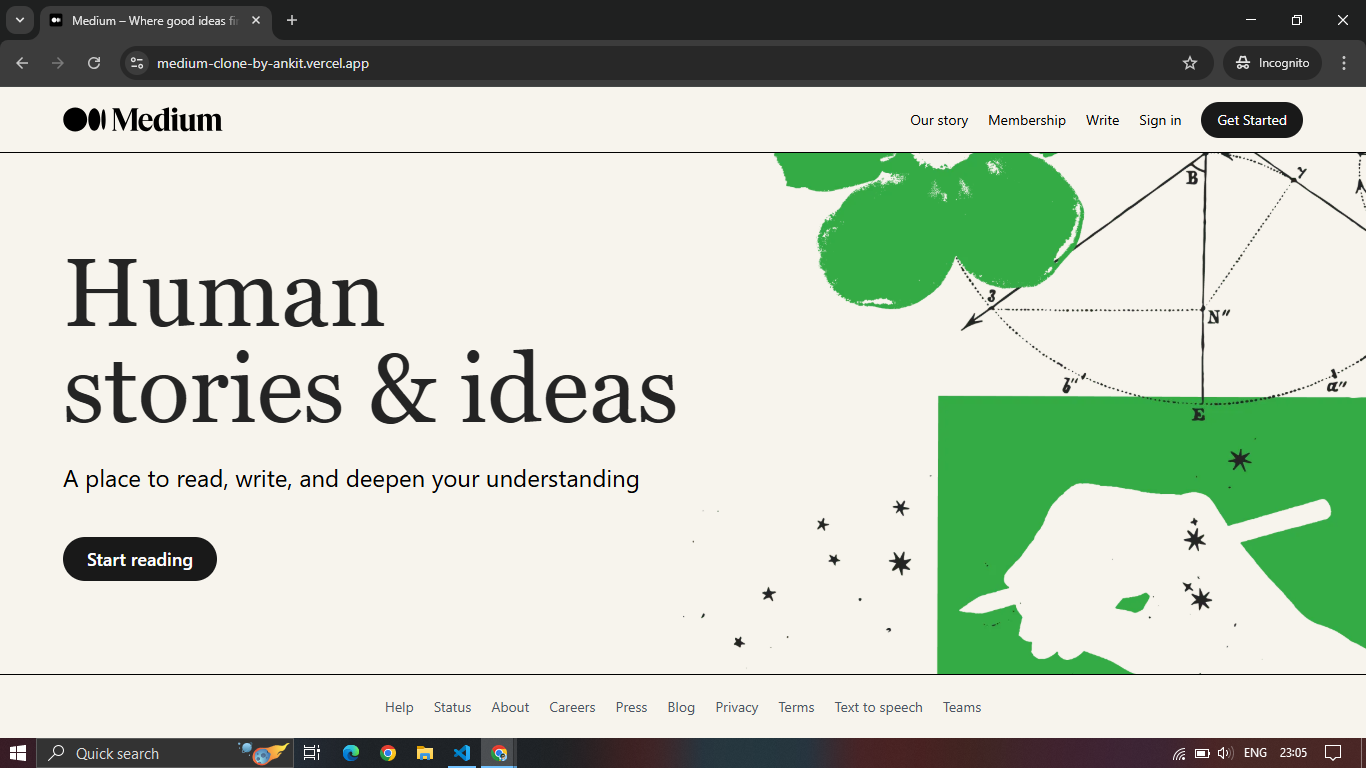This screenshot has width=1366, height=768.
Task: Click the Start reading button
Action: [140, 559]
